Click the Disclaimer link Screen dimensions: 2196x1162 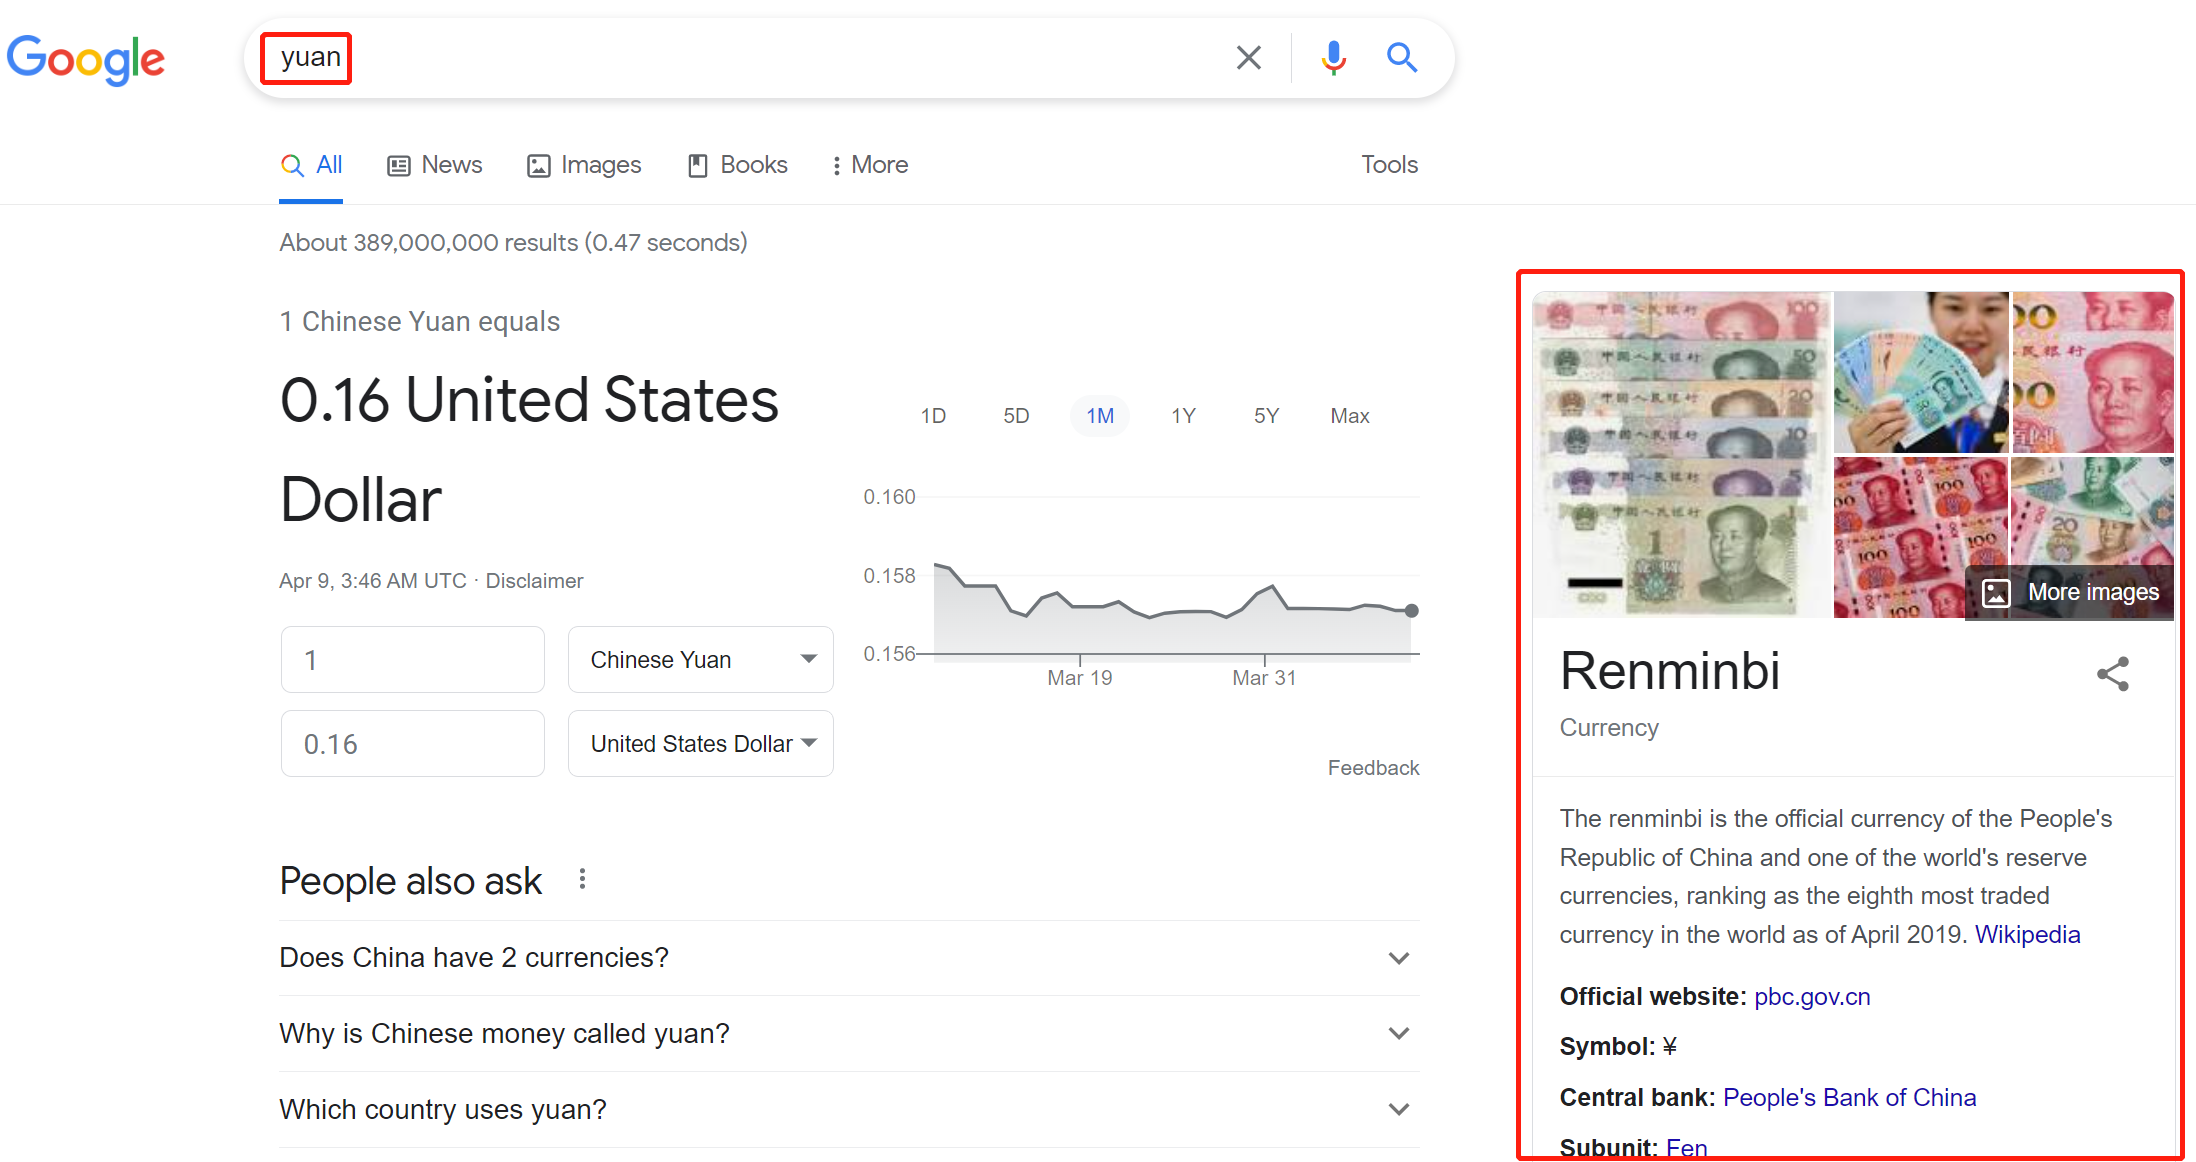pyautogui.click(x=534, y=581)
